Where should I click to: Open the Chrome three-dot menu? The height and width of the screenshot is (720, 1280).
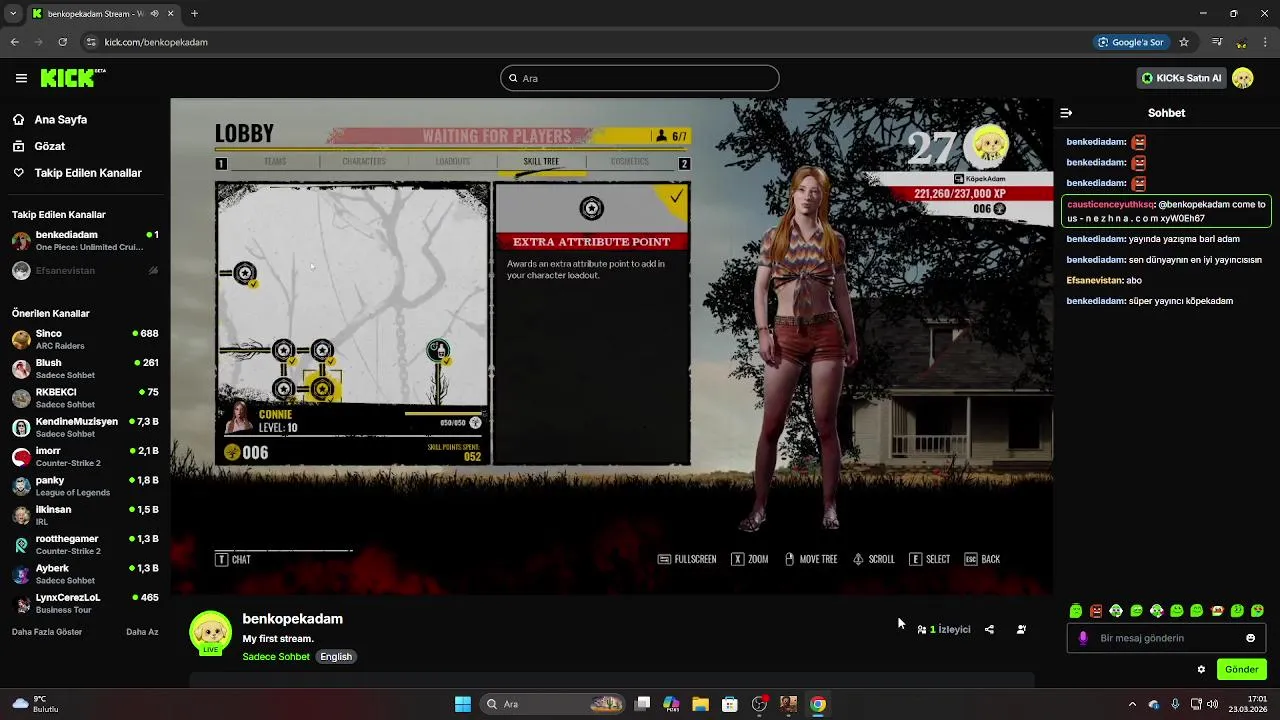tap(1265, 42)
